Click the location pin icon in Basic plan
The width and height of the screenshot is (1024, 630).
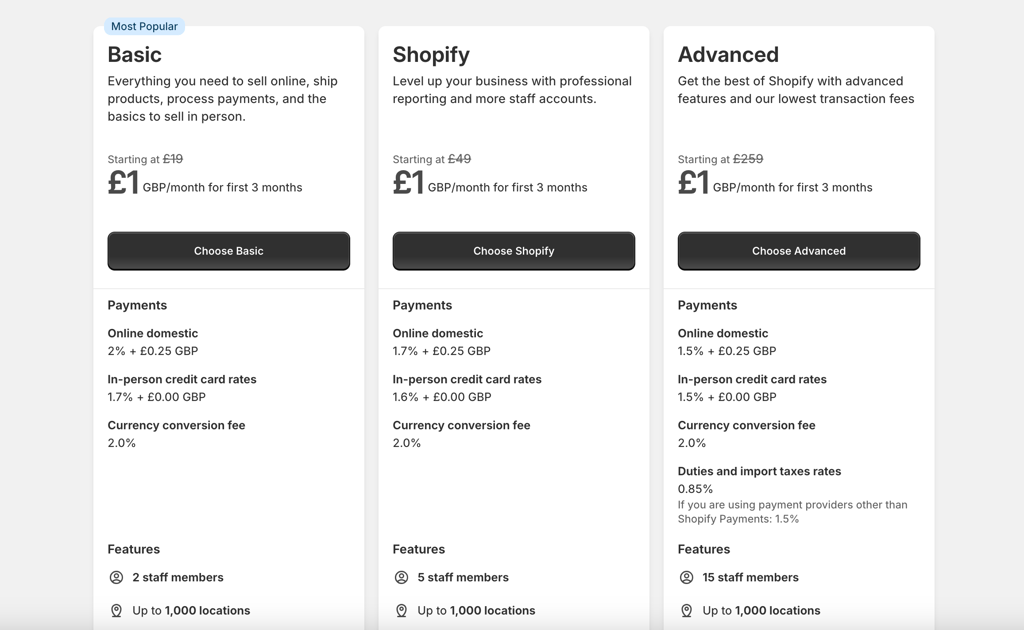(x=116, y=610)
